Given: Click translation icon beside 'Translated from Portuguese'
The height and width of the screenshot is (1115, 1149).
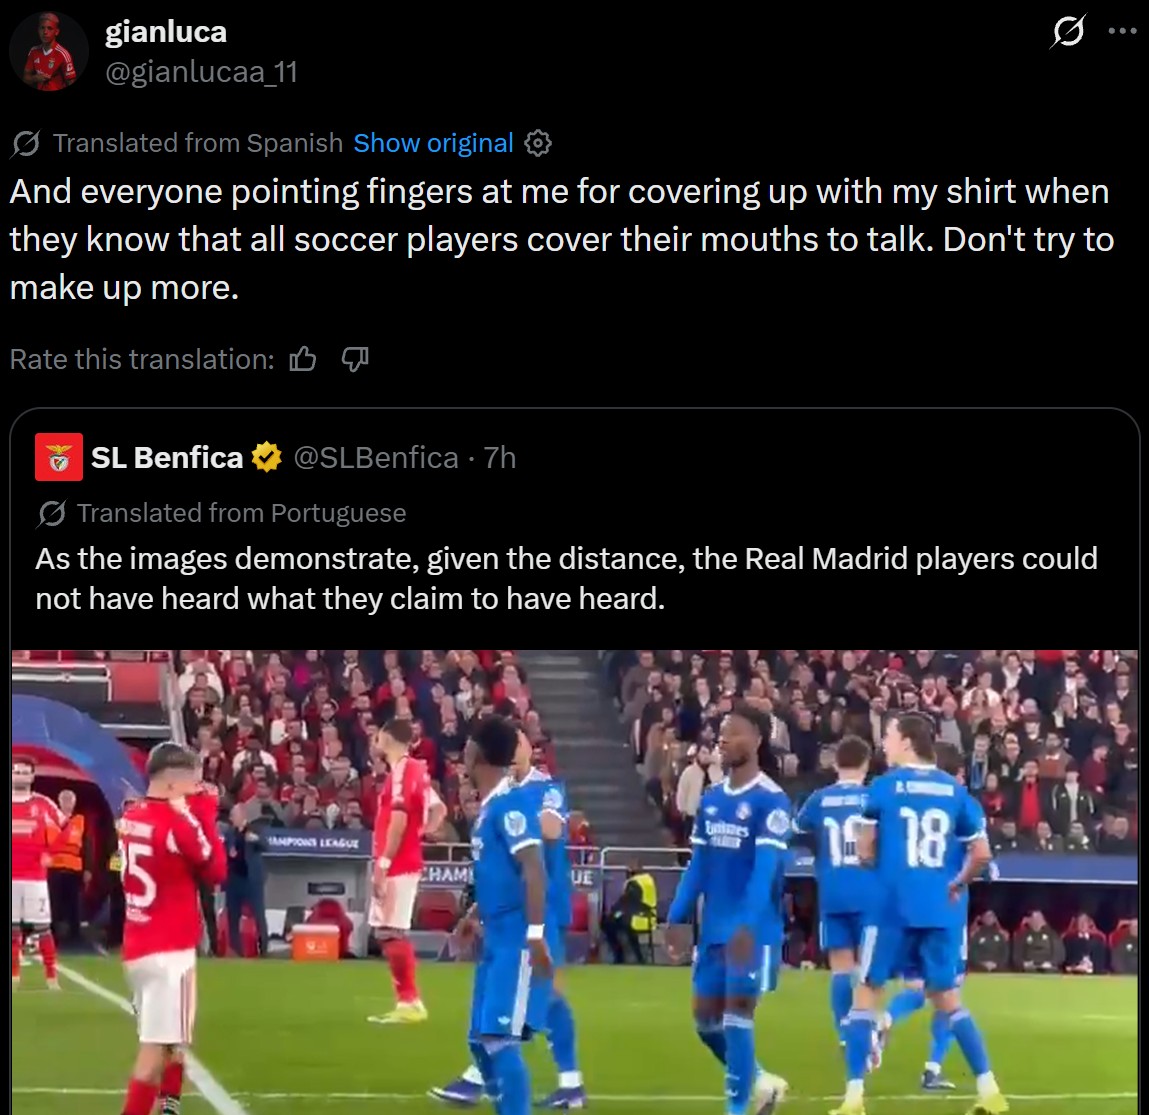Looking at the screenshot, I should (x=52, y=514).
